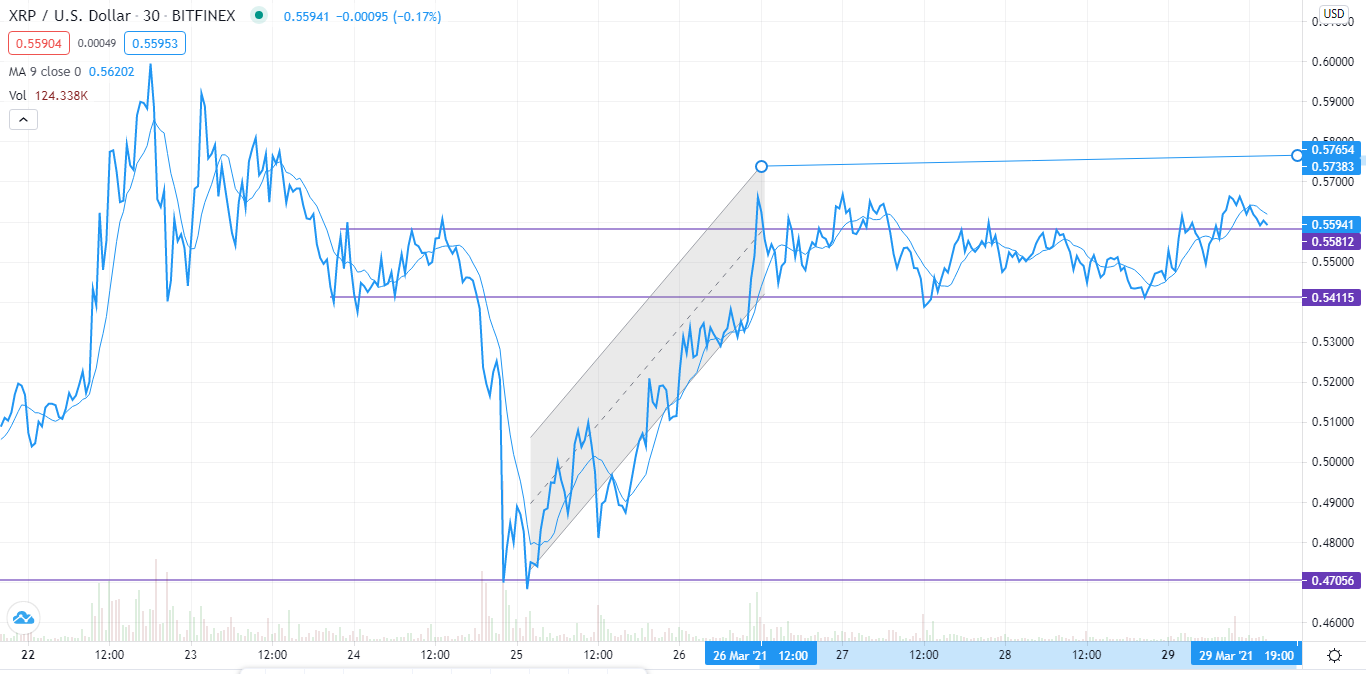Open chart settings gear icon
The image size is (1366, 674).
(x=1334, y=655)
